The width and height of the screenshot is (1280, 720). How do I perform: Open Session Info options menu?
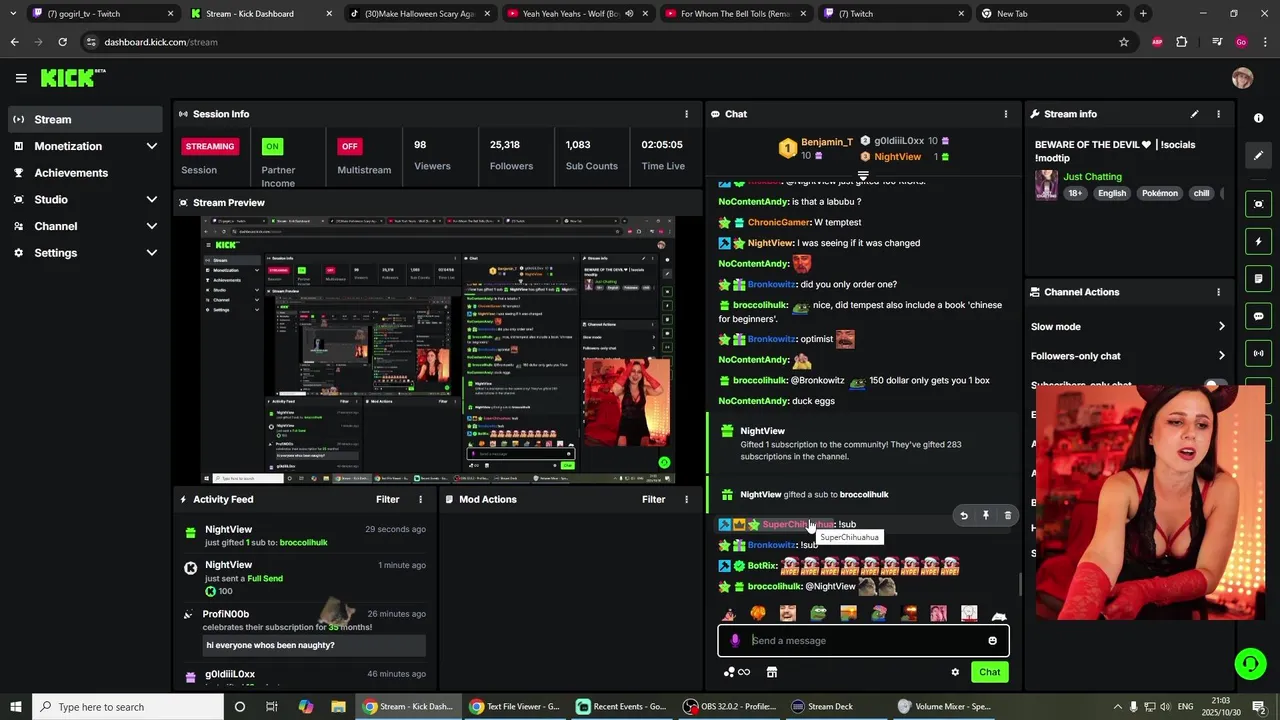pyautogui.click(x=686, y=114)
